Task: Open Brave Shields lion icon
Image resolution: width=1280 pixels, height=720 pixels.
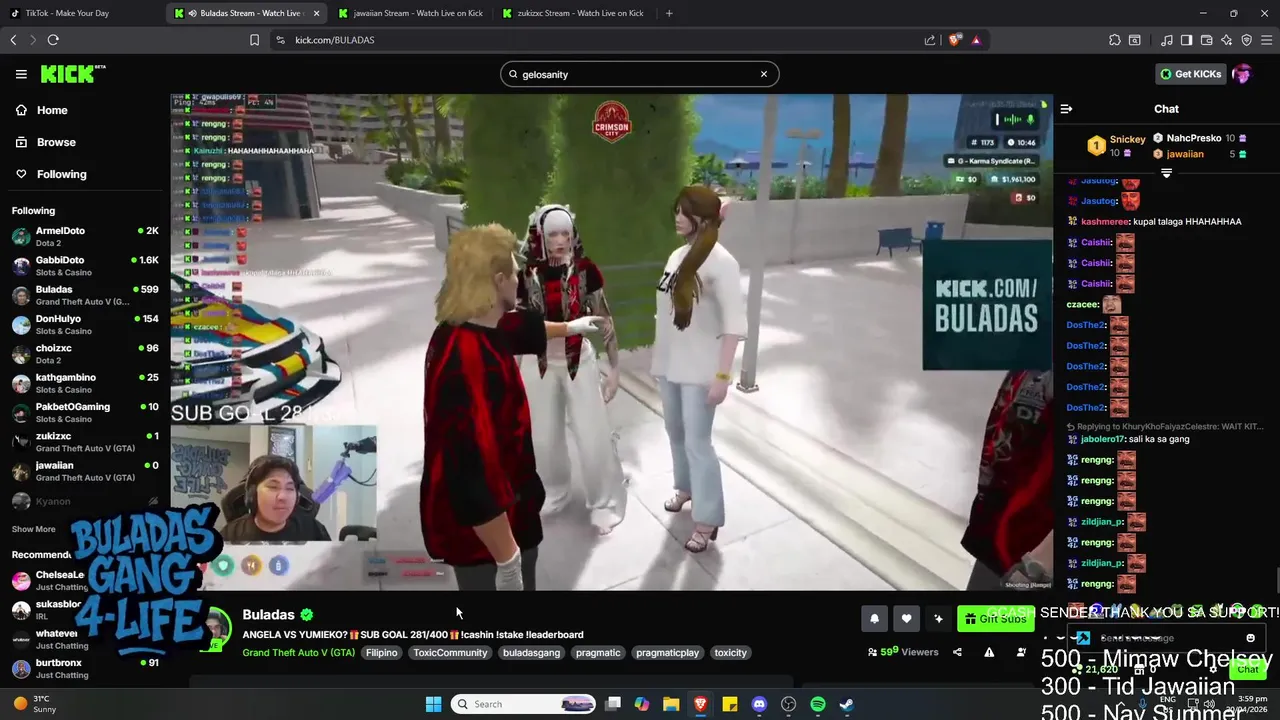Action: [x=955, y=40]
